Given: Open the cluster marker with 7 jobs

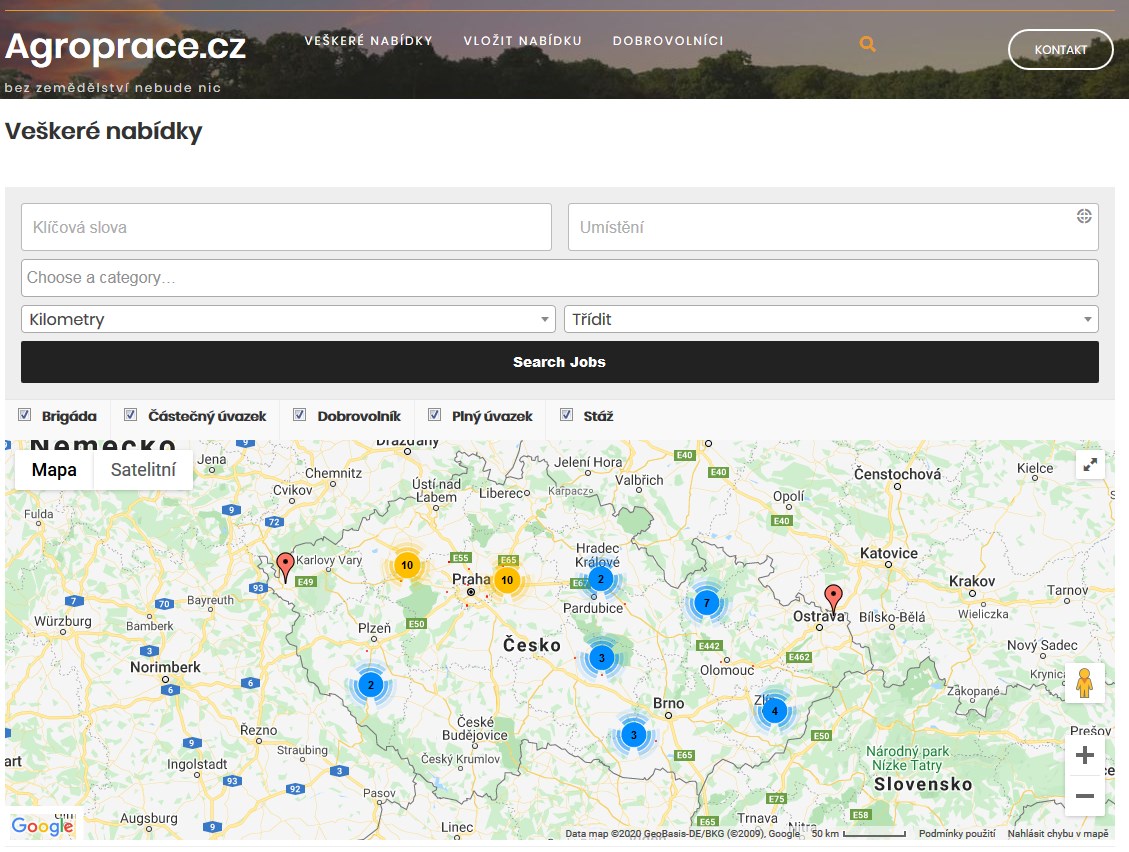Looking at the screenshot, I should click(707, 603).
